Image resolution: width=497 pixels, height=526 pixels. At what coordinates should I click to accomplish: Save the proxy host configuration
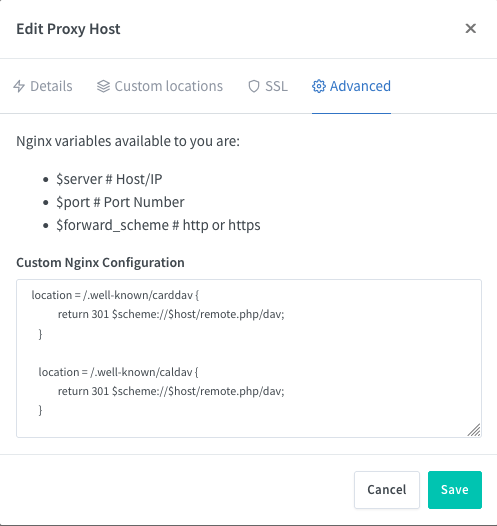tap(455, 490)
